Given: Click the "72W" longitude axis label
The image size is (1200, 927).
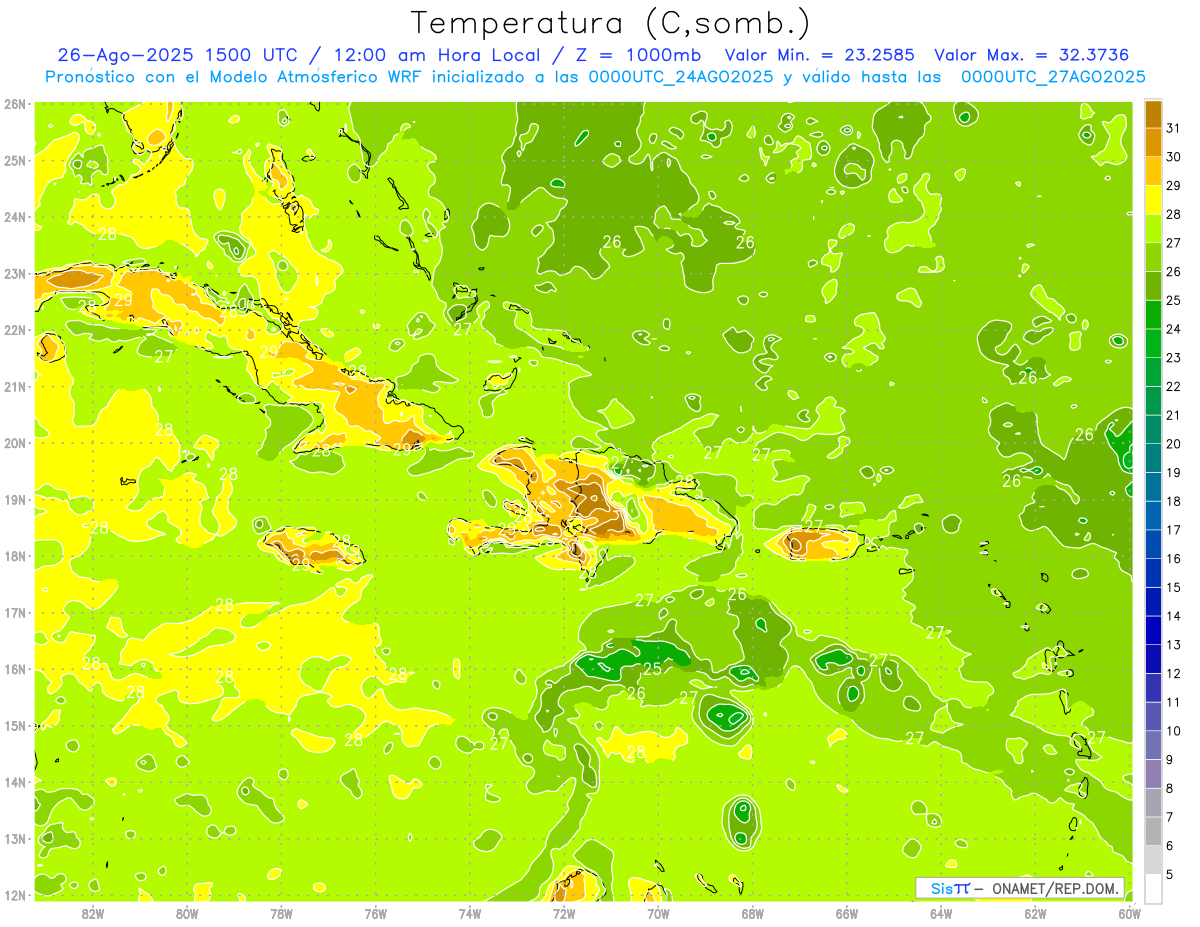Looking at the screenshot, I should pyautogui.click(x=564, y=913).
